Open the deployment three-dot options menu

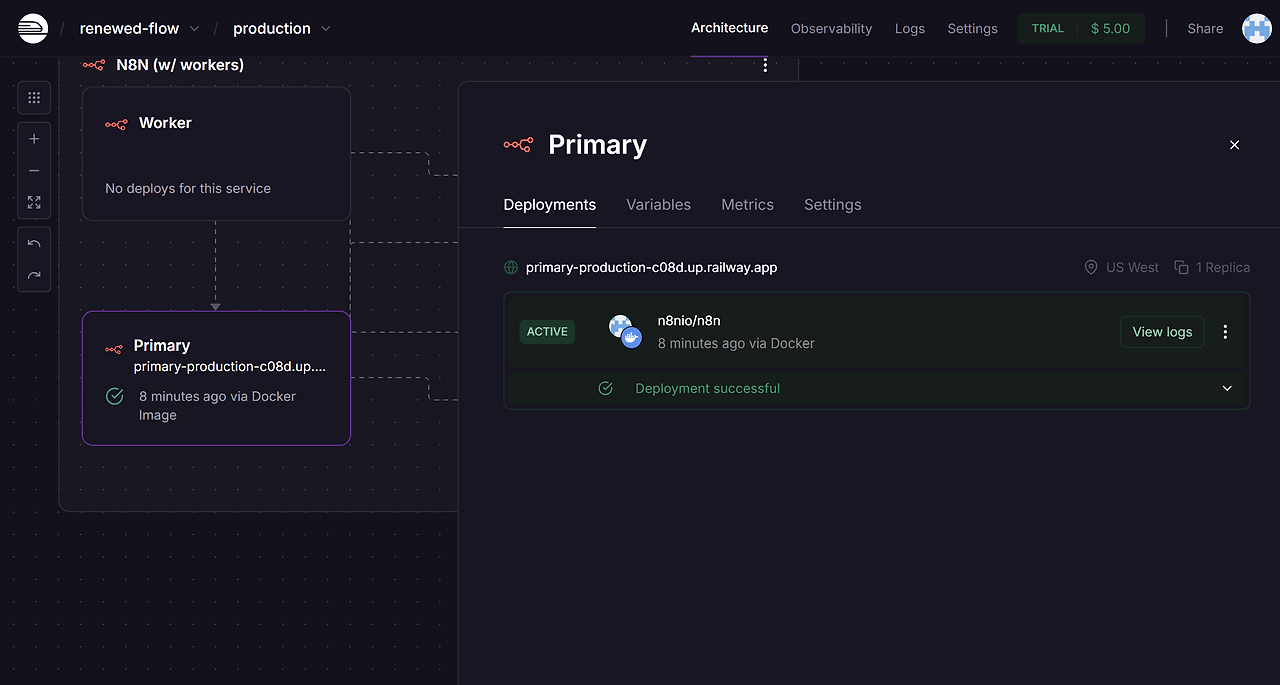(x=1226, y=332)
